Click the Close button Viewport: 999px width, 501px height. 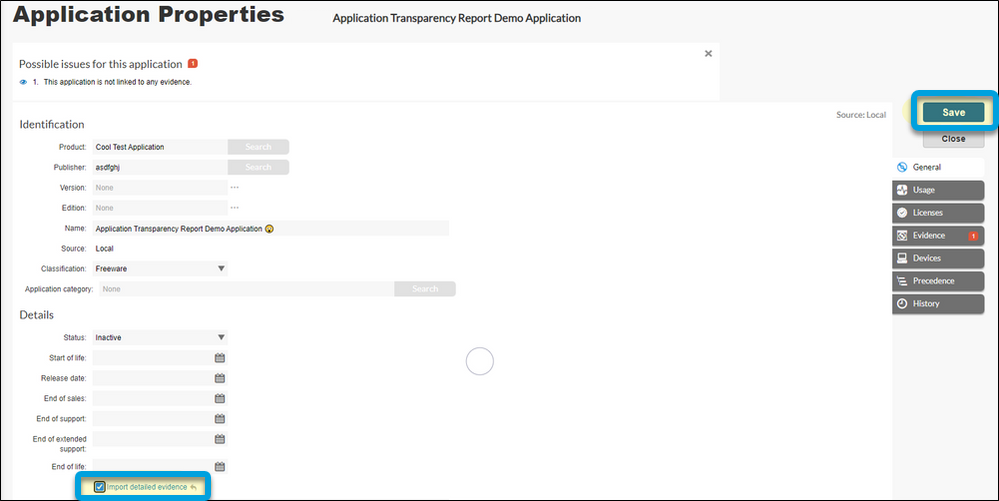(x=953, y=138)
